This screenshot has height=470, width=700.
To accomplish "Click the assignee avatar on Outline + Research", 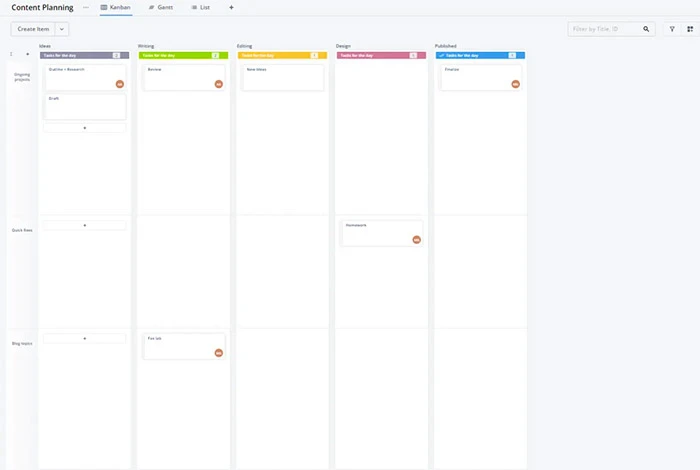I will (x=120, y=84).
